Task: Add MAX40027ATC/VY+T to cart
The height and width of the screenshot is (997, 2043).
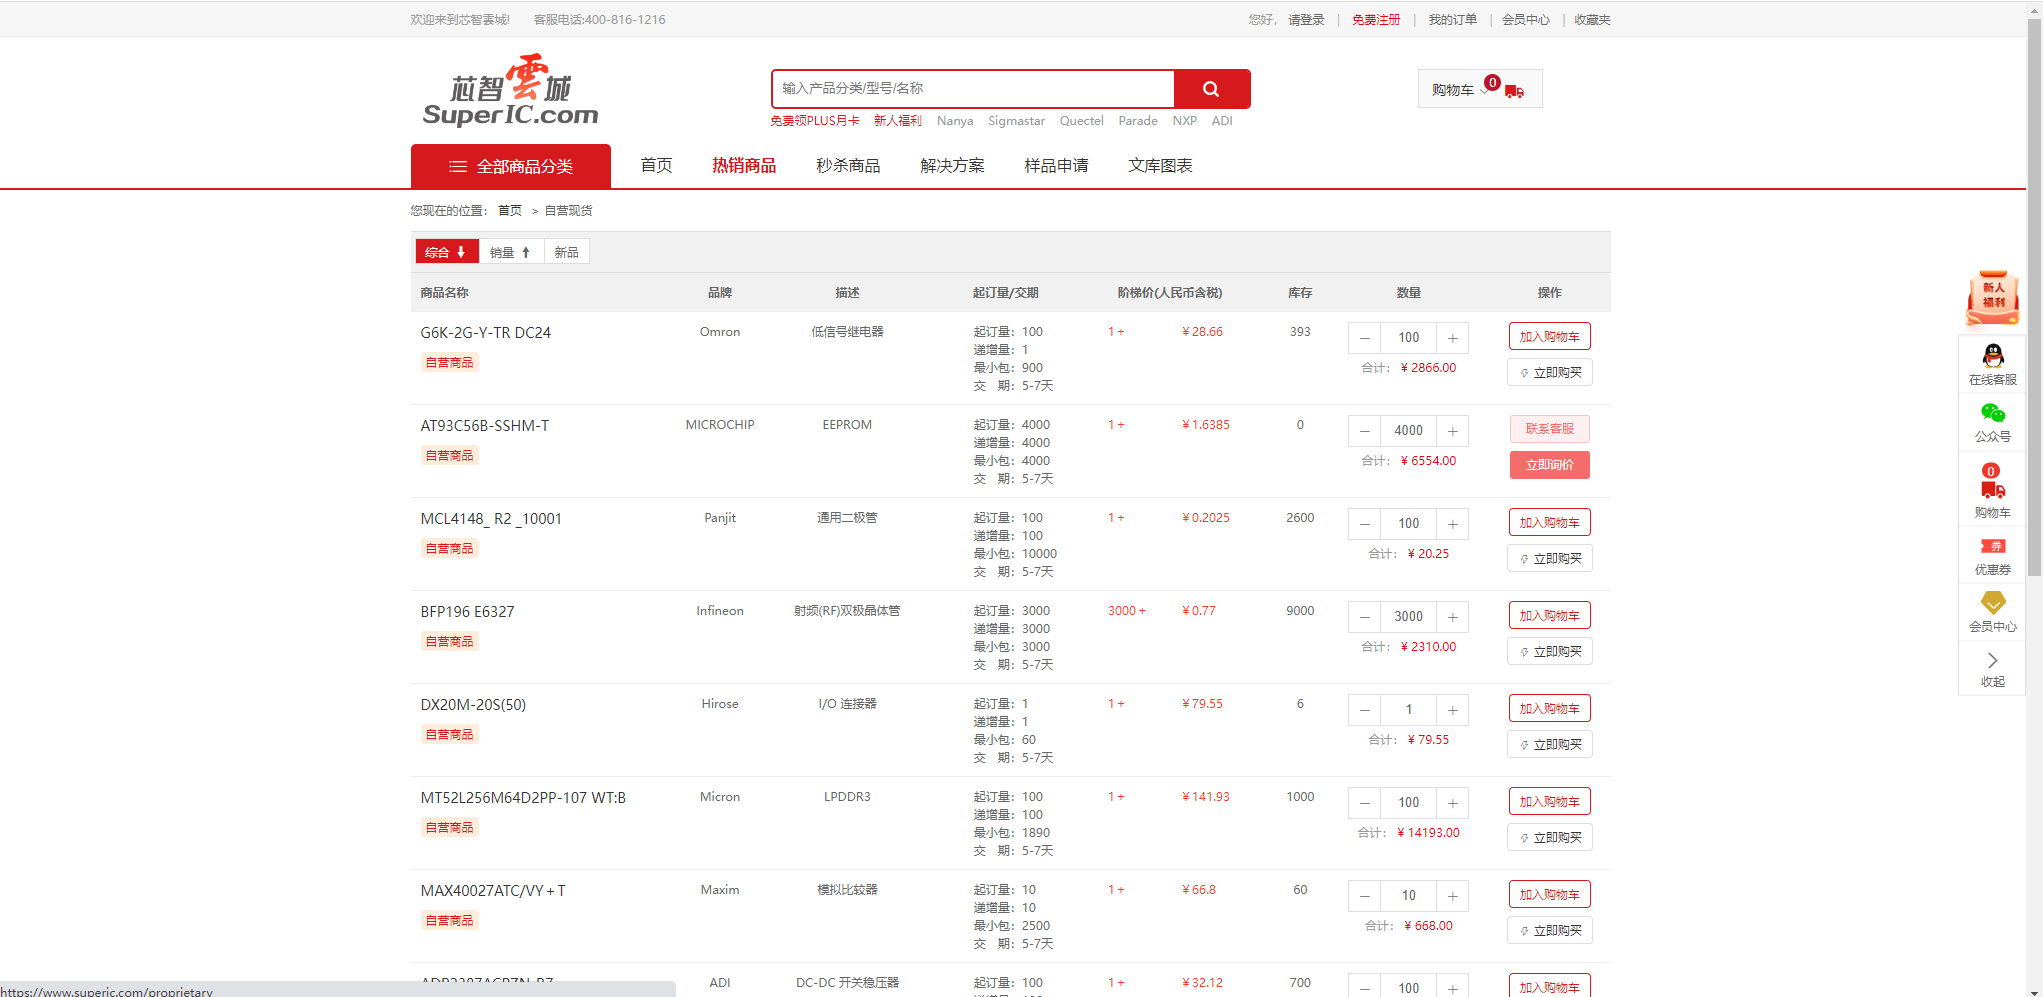Action: (1549, 895)
